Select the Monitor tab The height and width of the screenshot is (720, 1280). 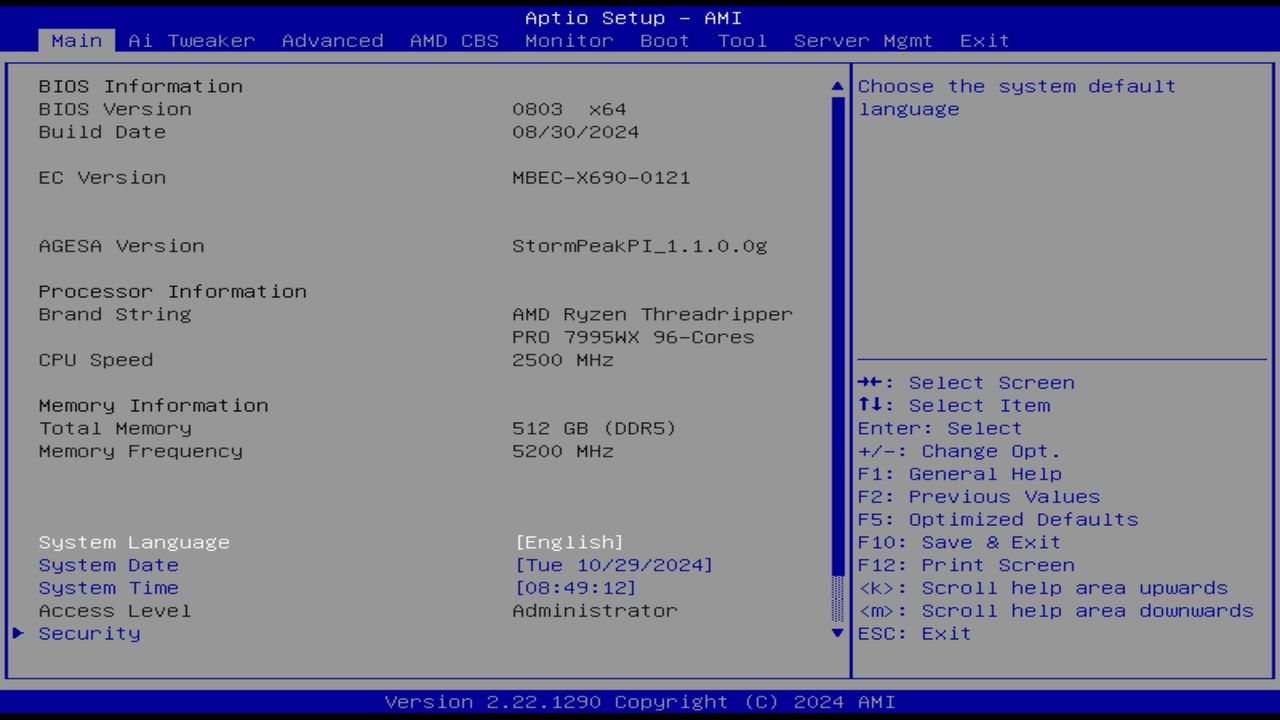[569, 41]
